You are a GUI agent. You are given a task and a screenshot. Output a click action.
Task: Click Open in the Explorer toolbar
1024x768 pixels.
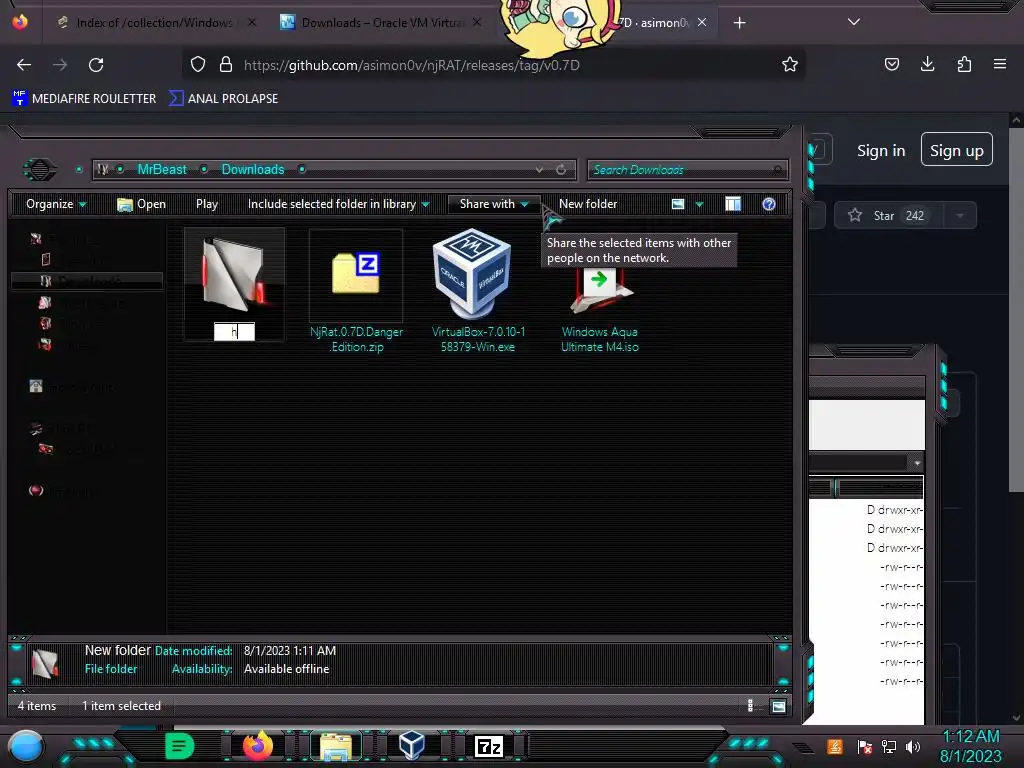pyautogui.click(x=141, y=204)
